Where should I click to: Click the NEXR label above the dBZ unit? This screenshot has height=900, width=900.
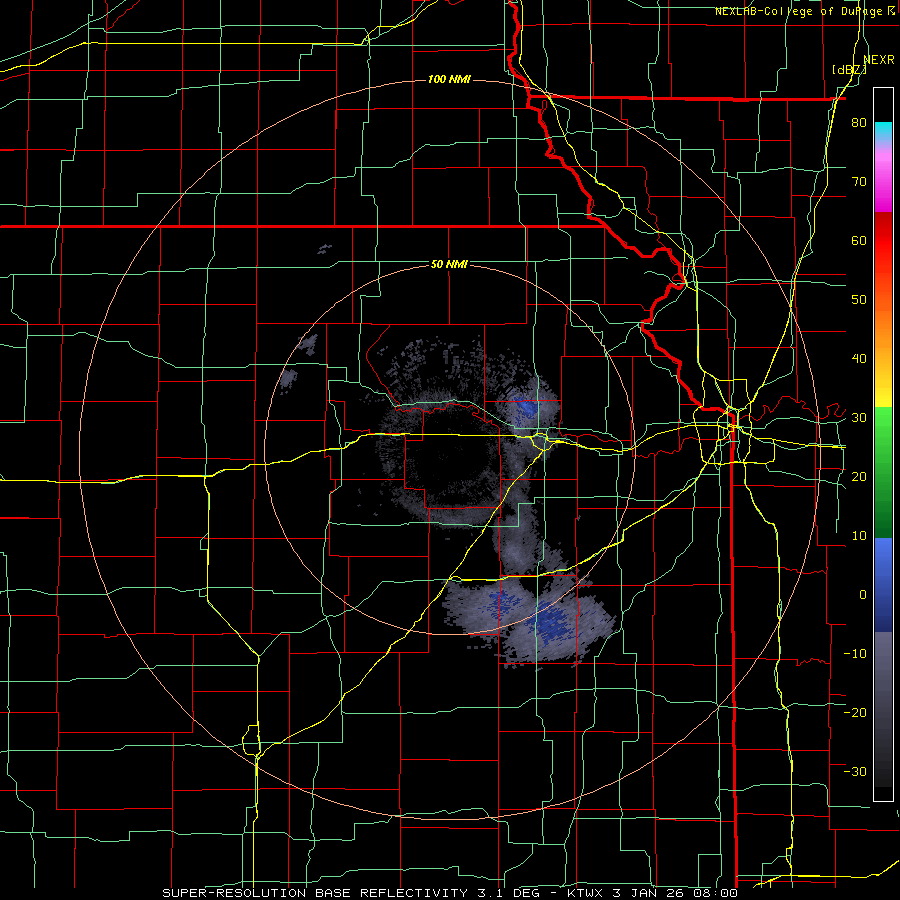click(x=879, y=60)
